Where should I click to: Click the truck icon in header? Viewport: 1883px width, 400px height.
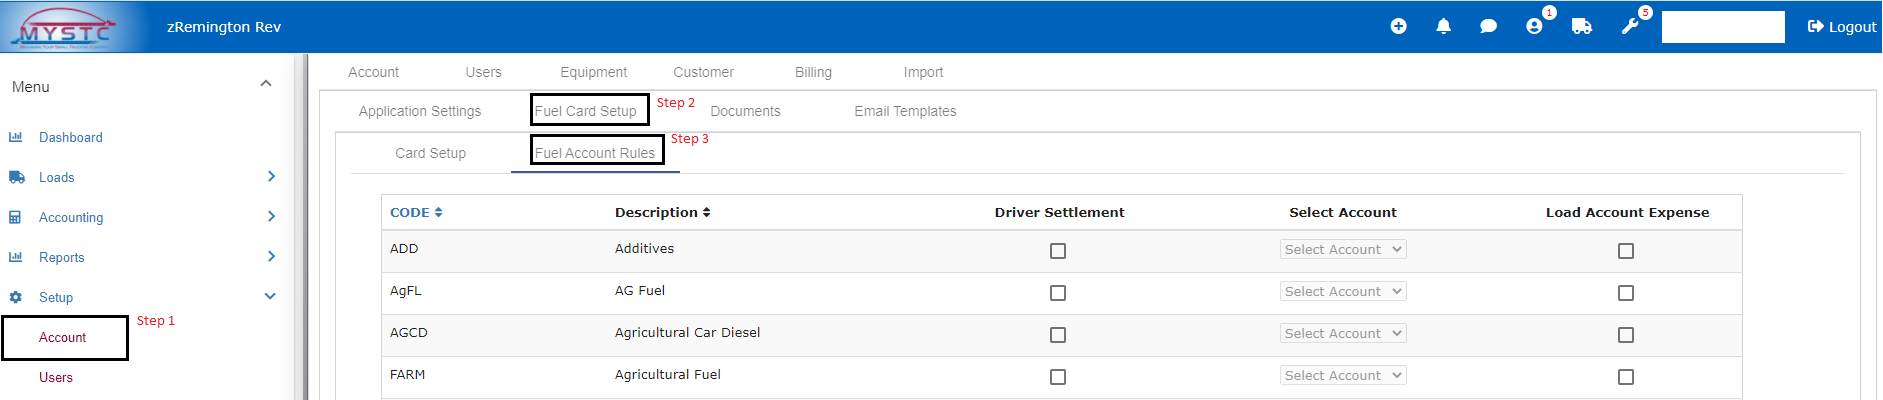click(x=1581, y=27)
